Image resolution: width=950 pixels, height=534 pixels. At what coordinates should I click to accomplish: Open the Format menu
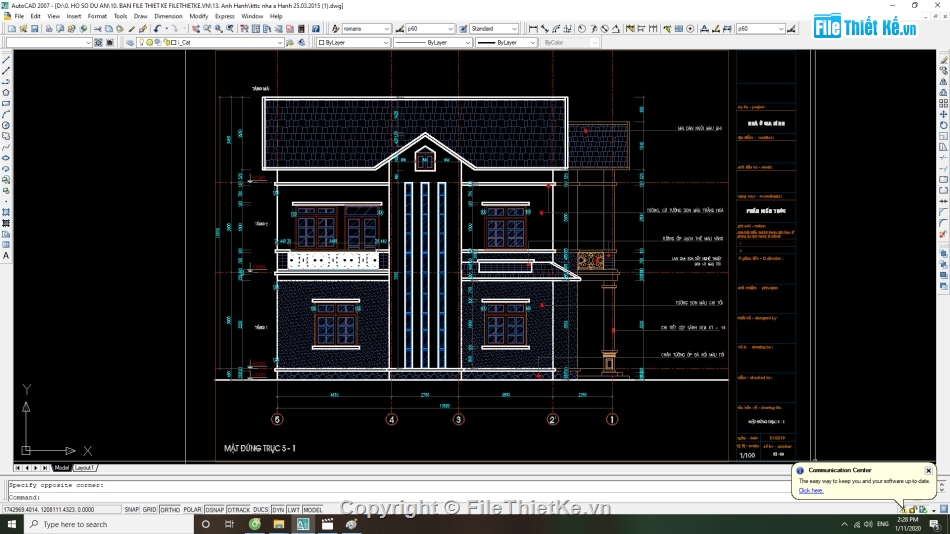click(97, 16)
